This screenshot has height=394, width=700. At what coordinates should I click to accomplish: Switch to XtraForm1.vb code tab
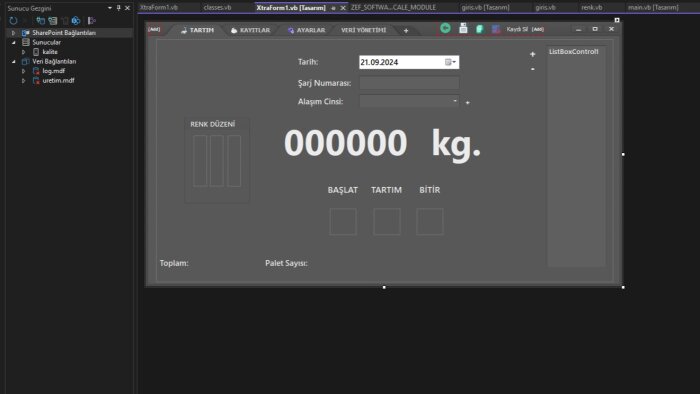pyautogui.click(x=159, y=8)
